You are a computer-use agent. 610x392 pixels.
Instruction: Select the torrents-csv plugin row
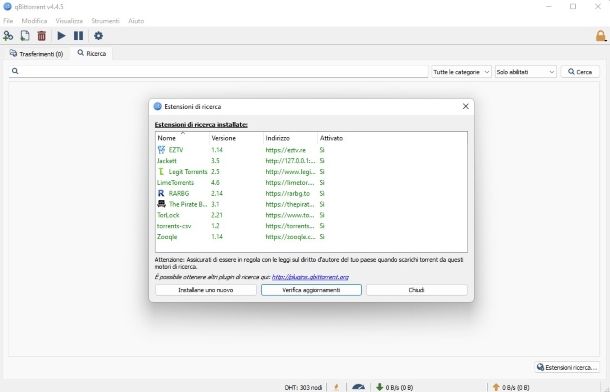coord(311,226)
